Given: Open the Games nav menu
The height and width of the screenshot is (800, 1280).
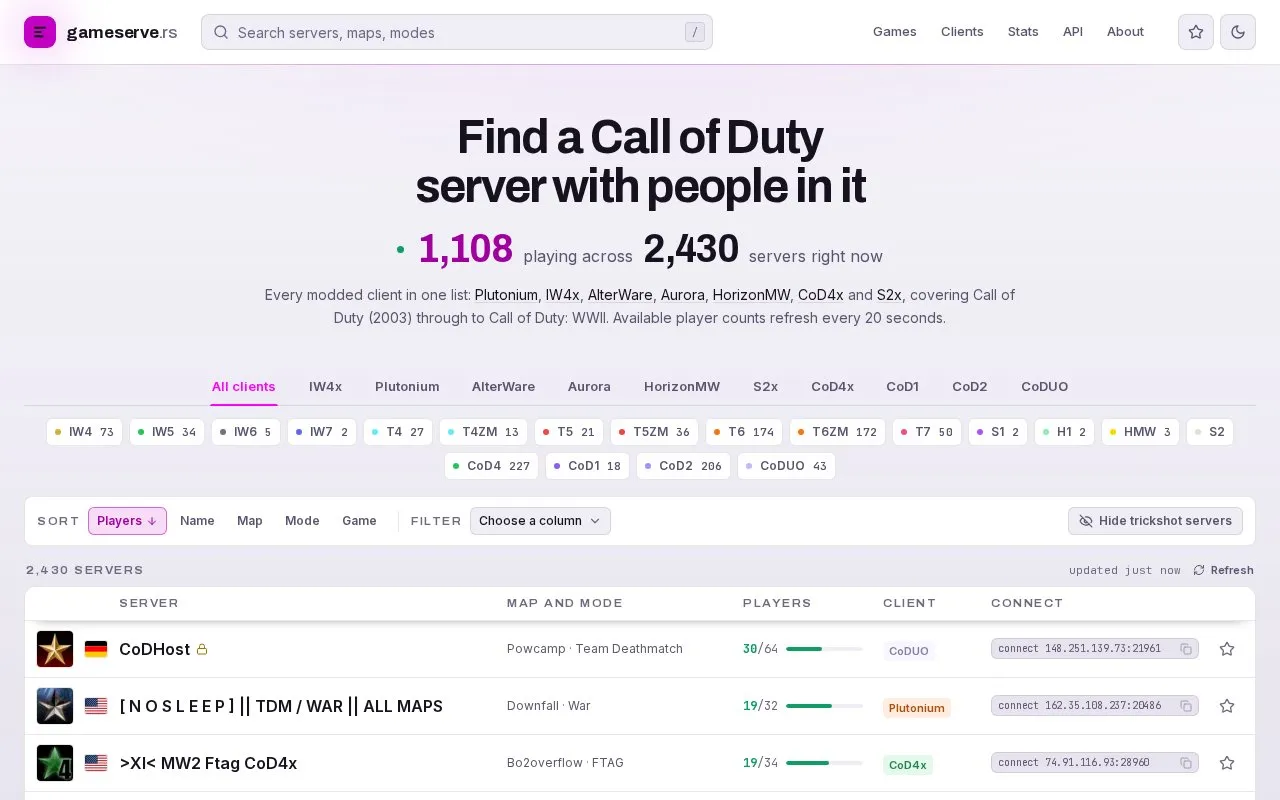Looking at the screenshot, I should (894, 32).
